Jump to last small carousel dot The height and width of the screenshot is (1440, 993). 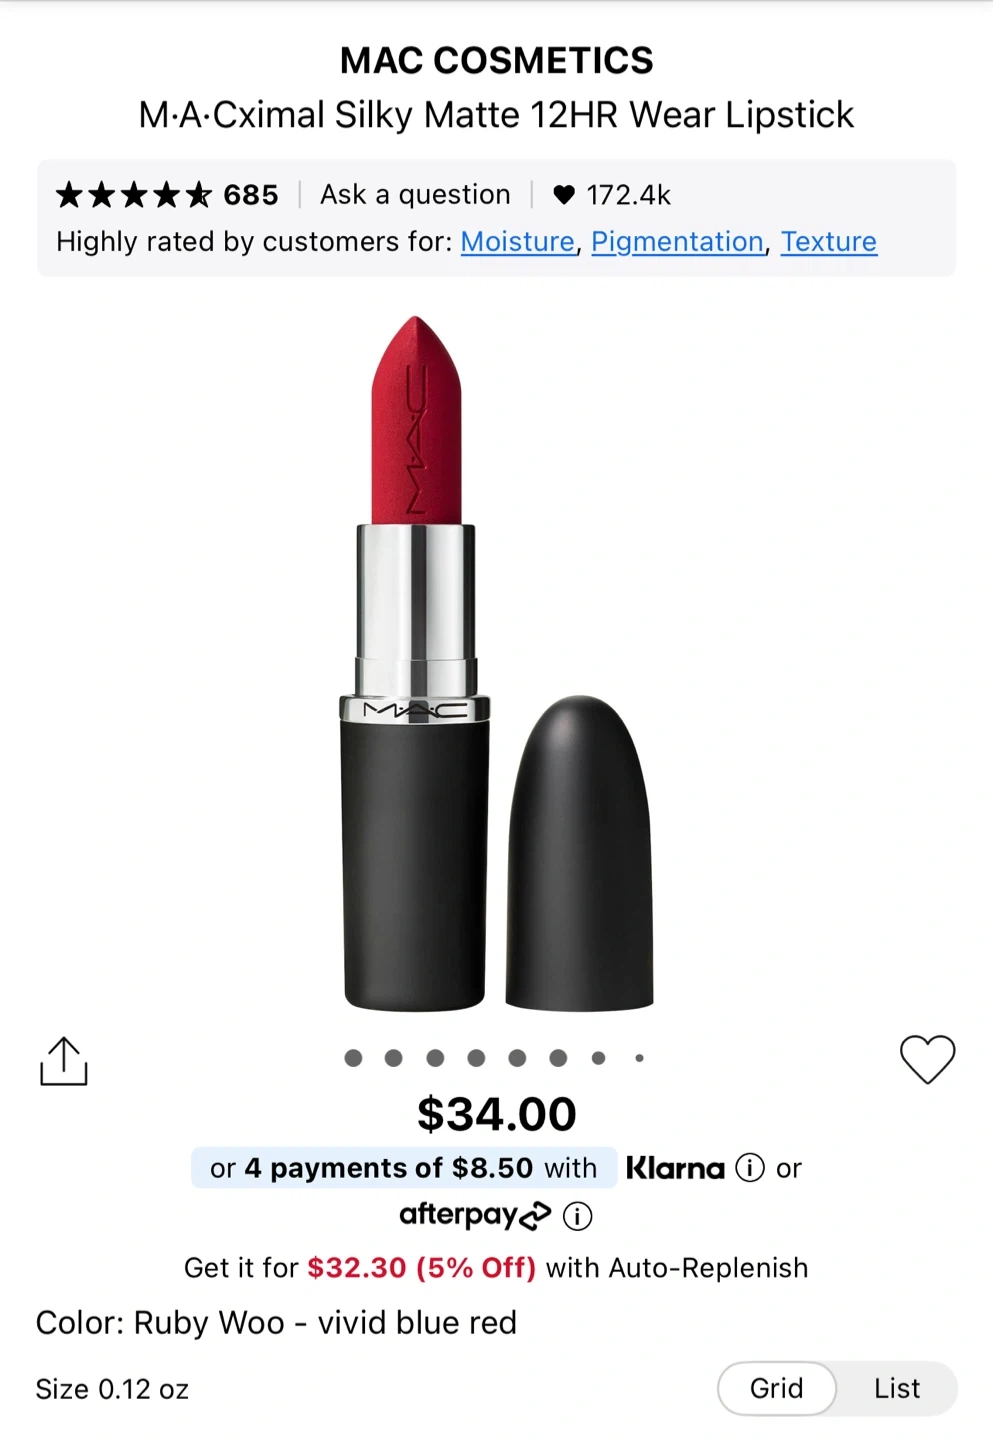pos(640,1058)
